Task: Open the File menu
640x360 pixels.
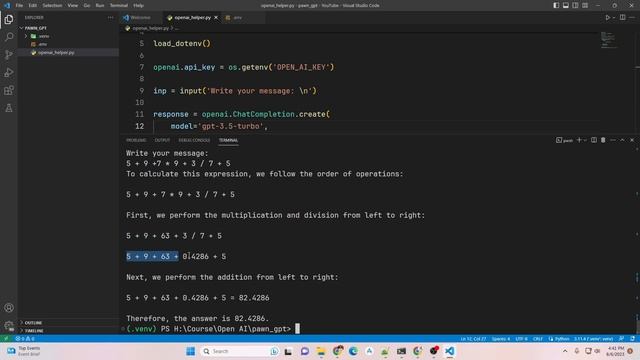Action: click(19, 5)
